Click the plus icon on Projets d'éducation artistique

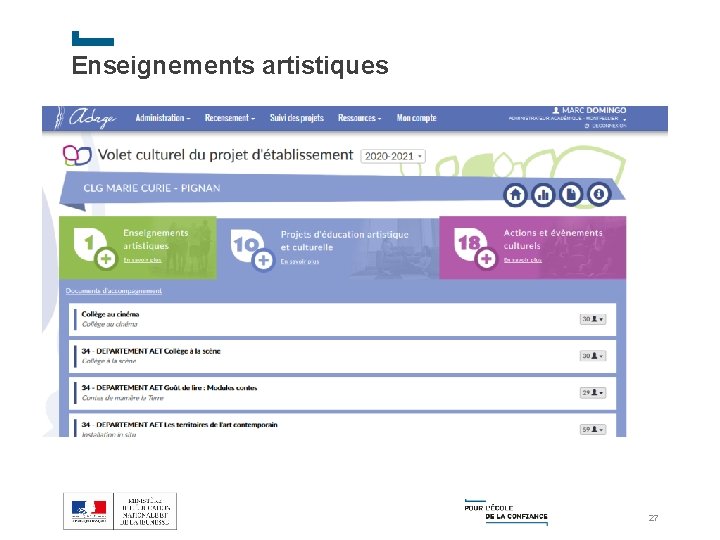pos(263,260)
